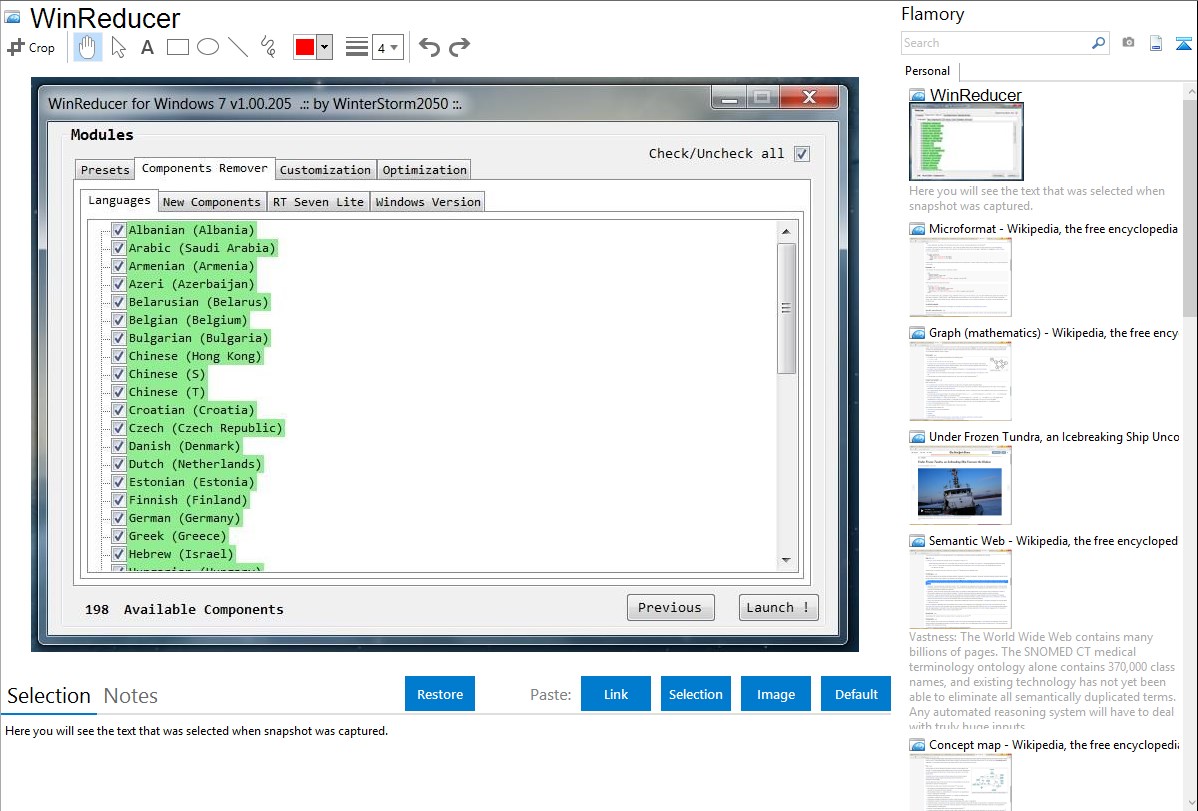Select the Personal tab in Flamory panel
This screenshot has height=811, width=1198.
pos(927,71)
